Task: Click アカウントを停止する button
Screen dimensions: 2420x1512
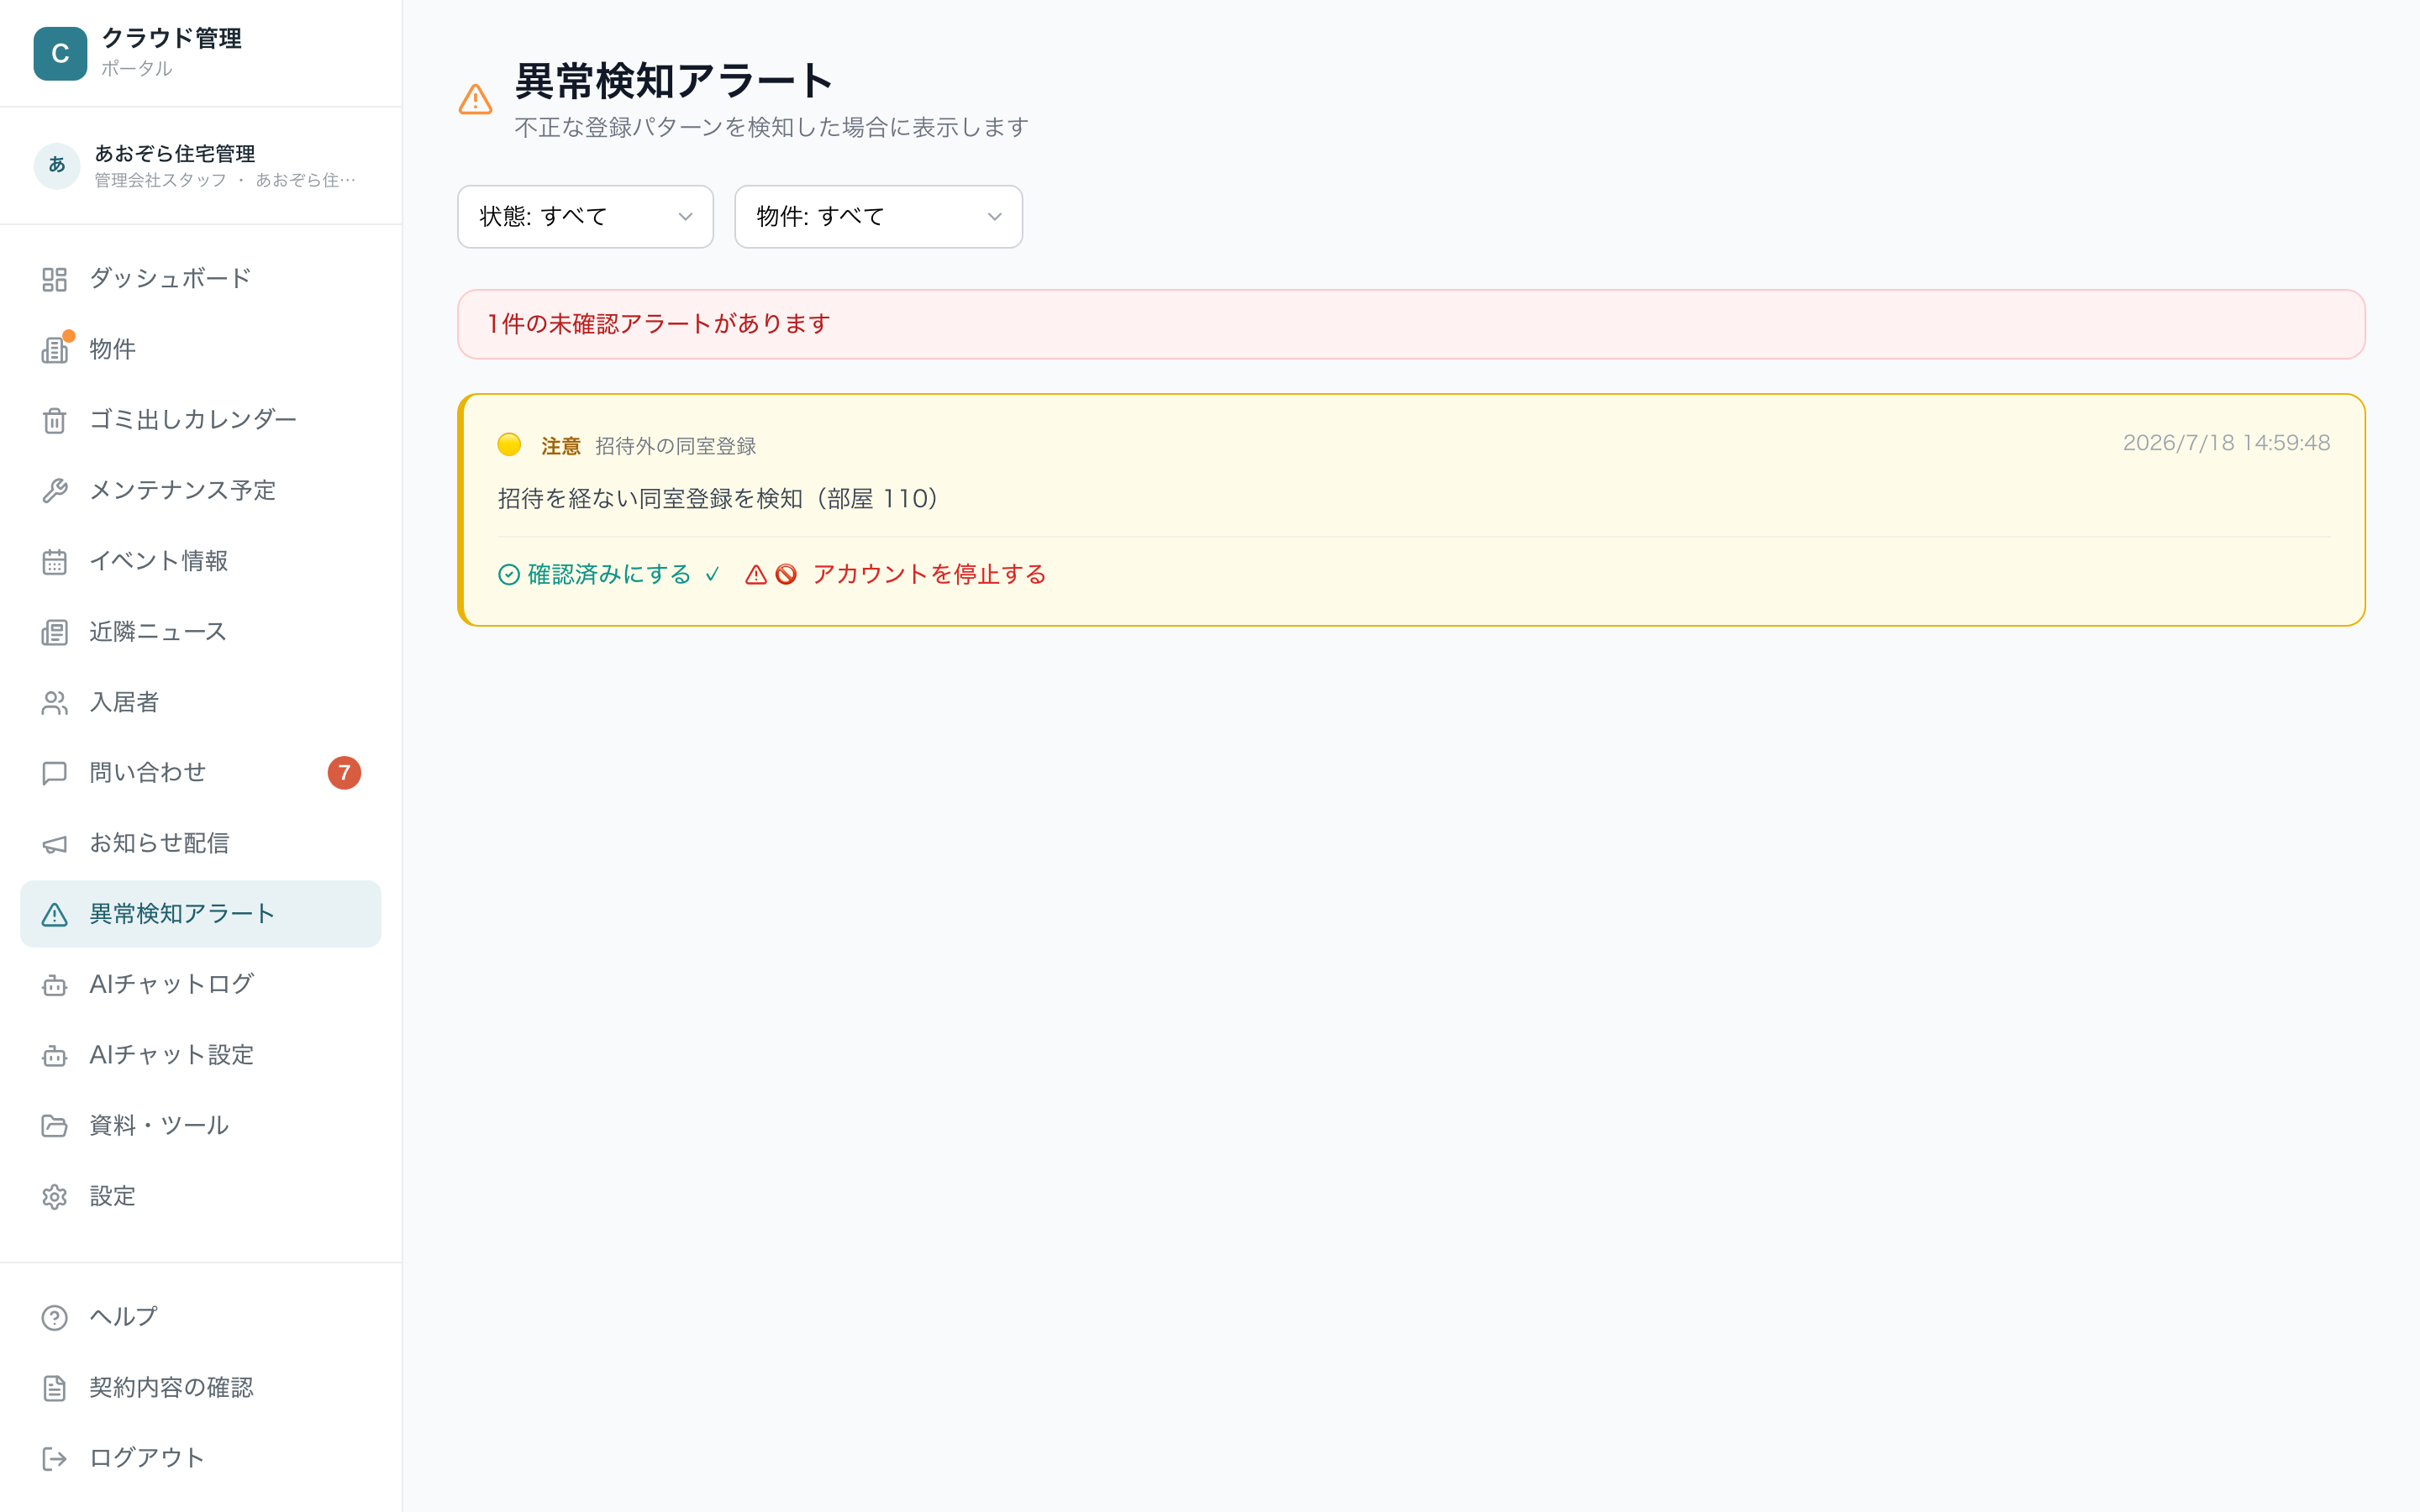Action: pyautogui.click(x=896, y=574)
